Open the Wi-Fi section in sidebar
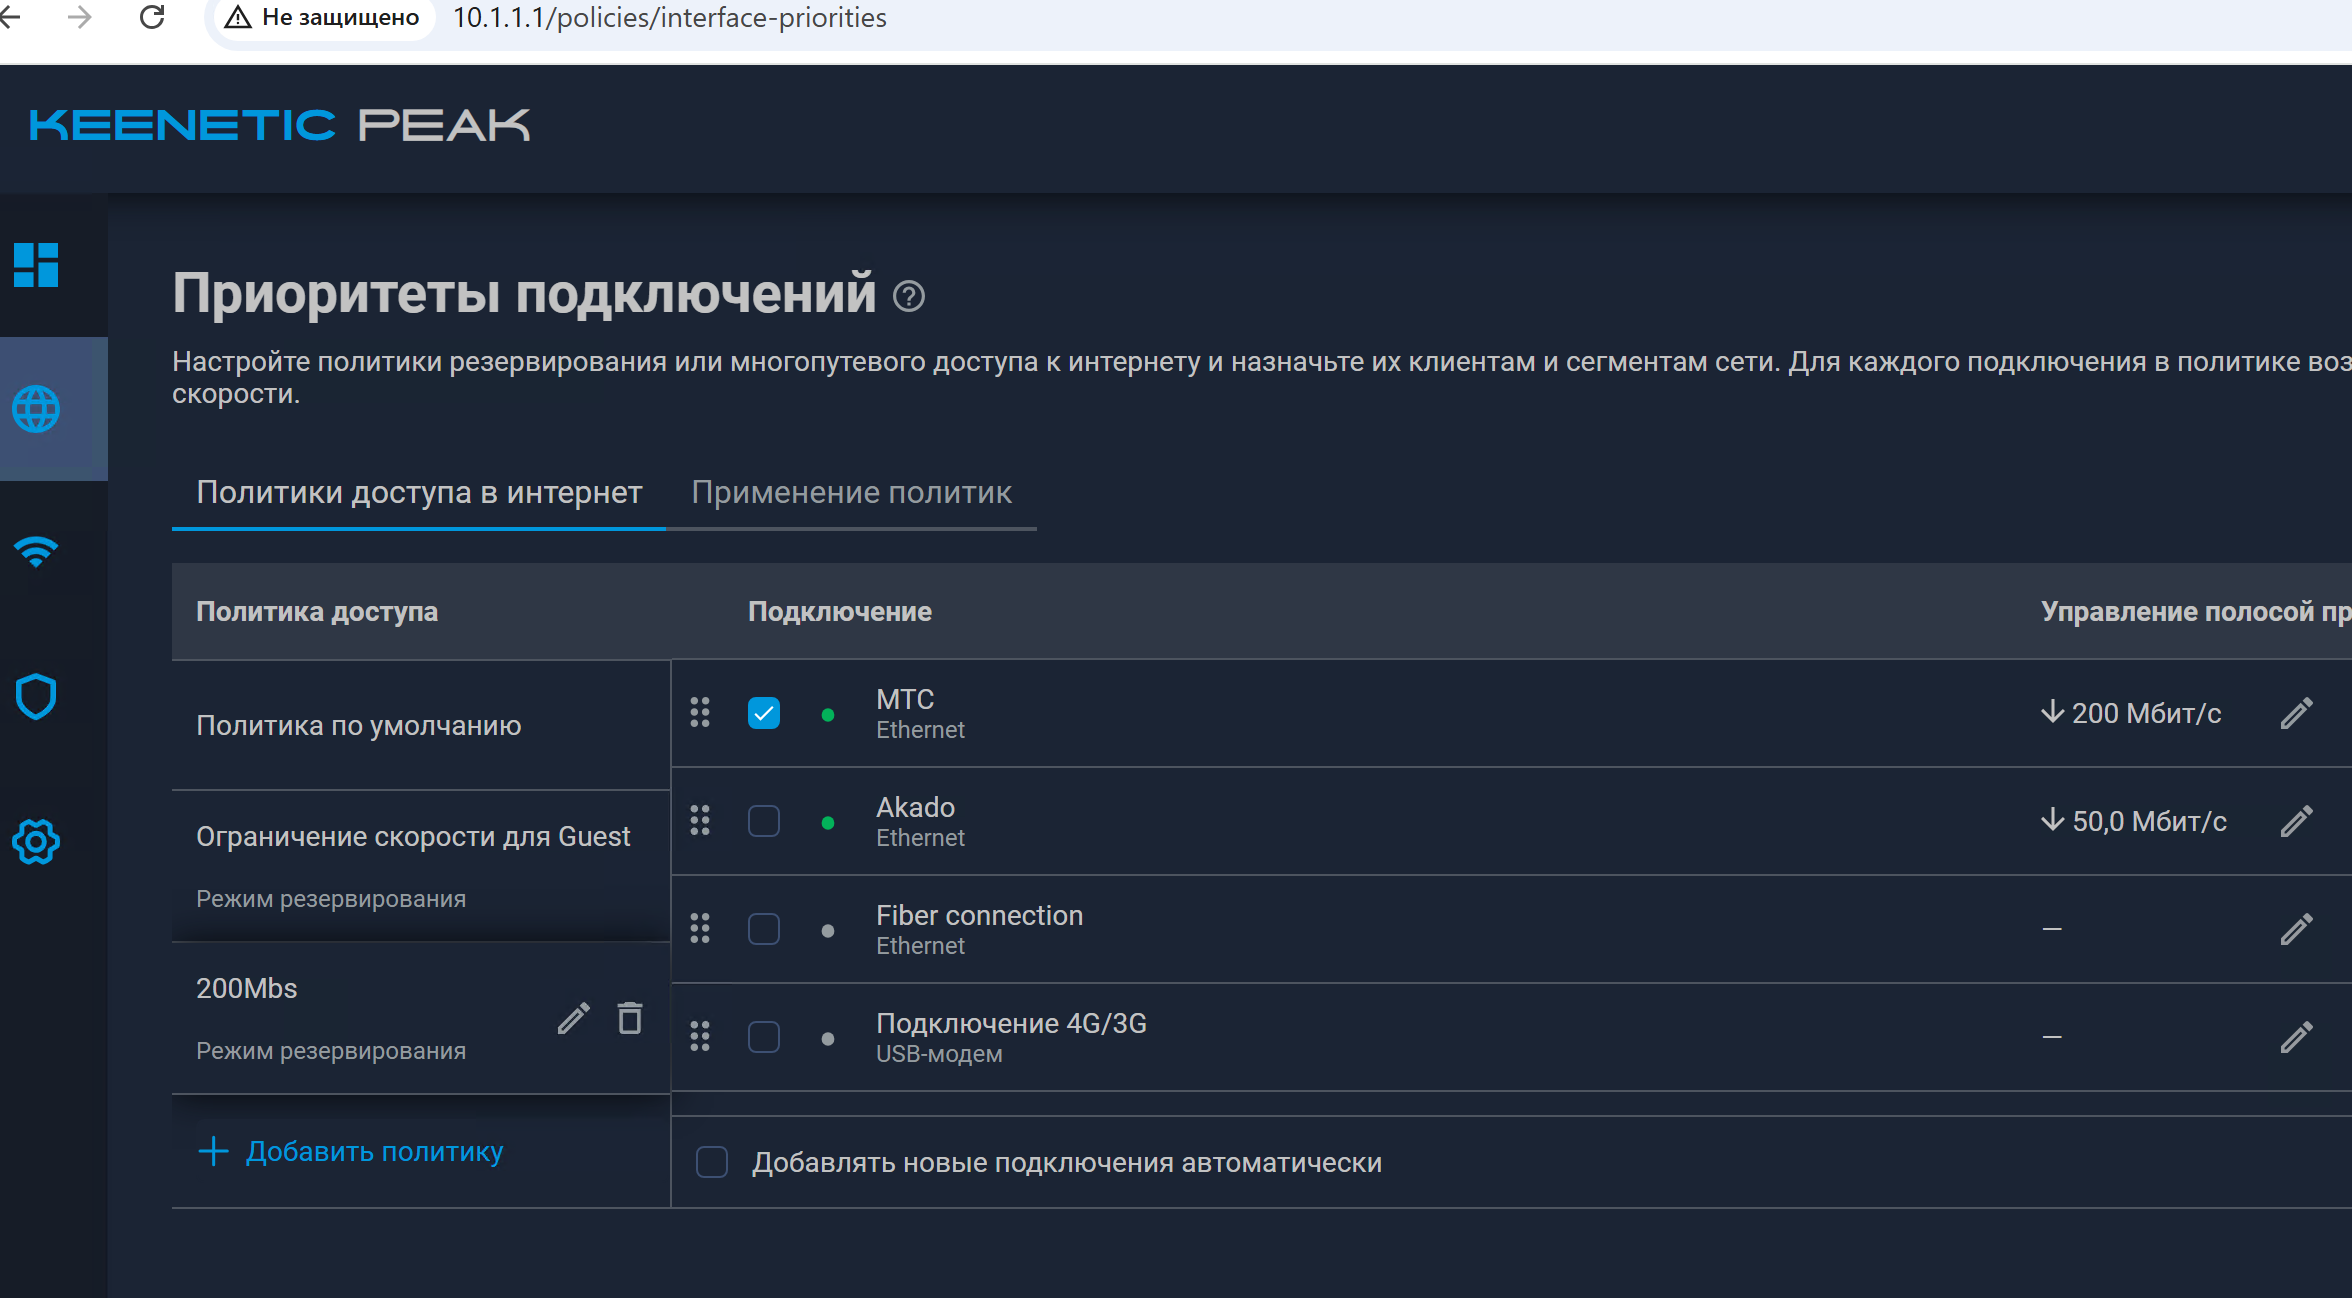Screen dimensions: 2352x1298 [36, 552]
